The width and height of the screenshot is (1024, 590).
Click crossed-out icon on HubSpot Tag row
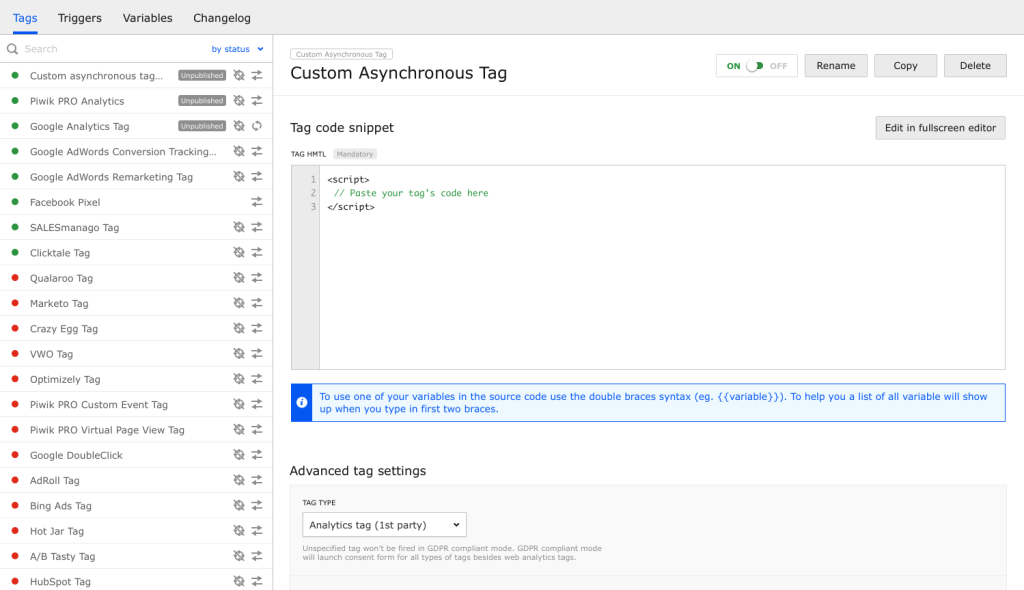(239, 582)
